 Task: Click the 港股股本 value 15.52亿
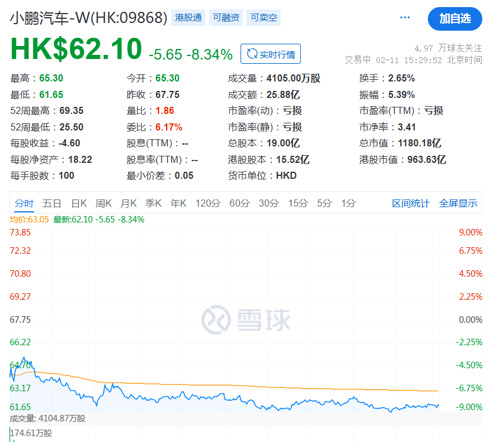(293, 160)
